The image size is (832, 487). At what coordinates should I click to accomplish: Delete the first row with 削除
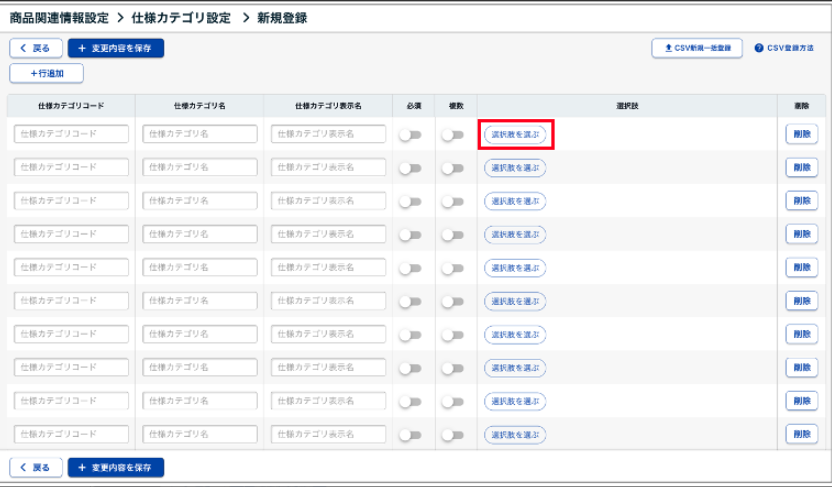tap(801, 134)
